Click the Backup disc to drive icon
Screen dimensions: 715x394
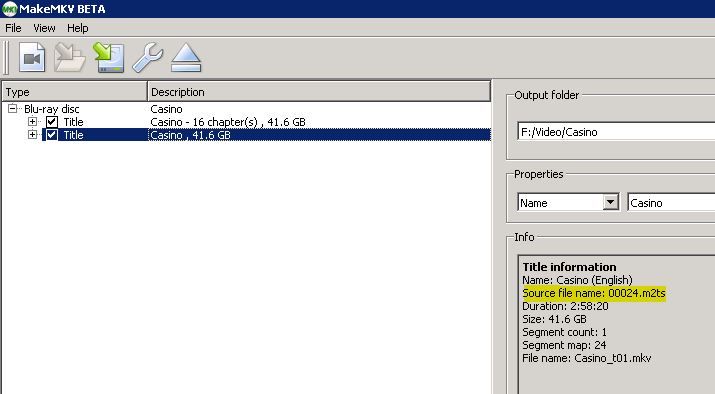109,57
